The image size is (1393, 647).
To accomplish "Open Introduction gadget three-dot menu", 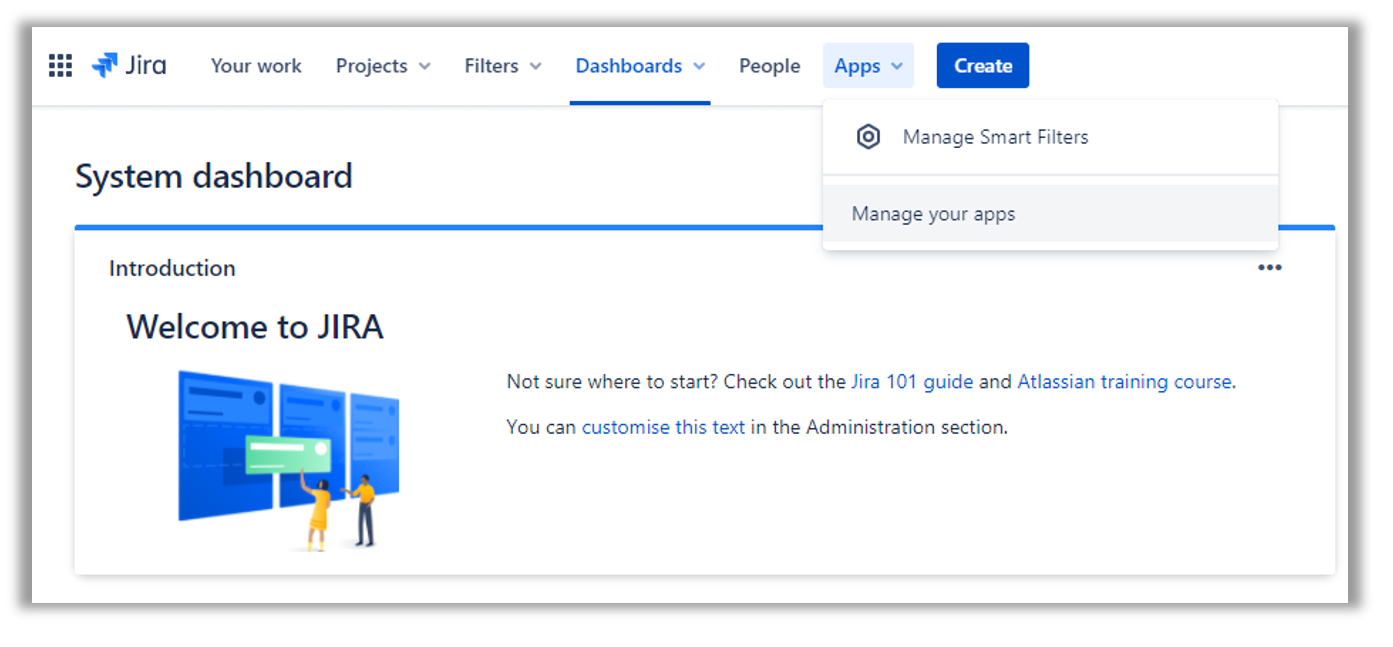I will click(1270, 268).
